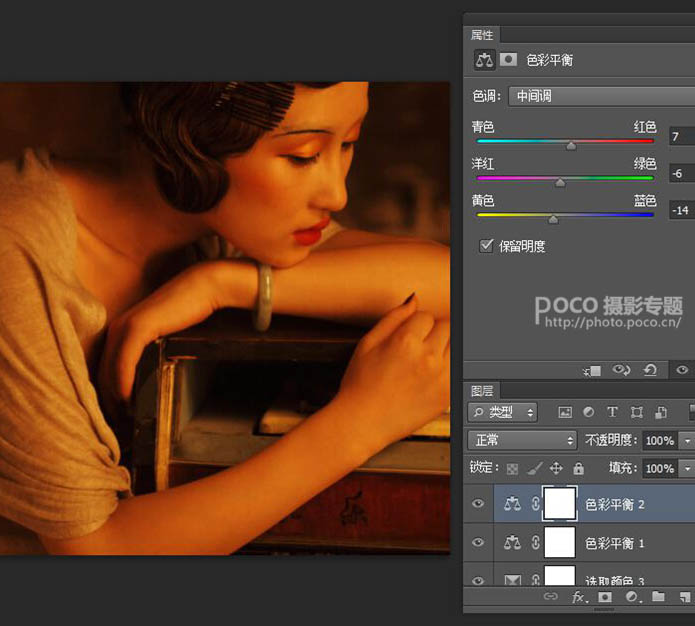Switch to the 属性 tab

coord(482,35)
